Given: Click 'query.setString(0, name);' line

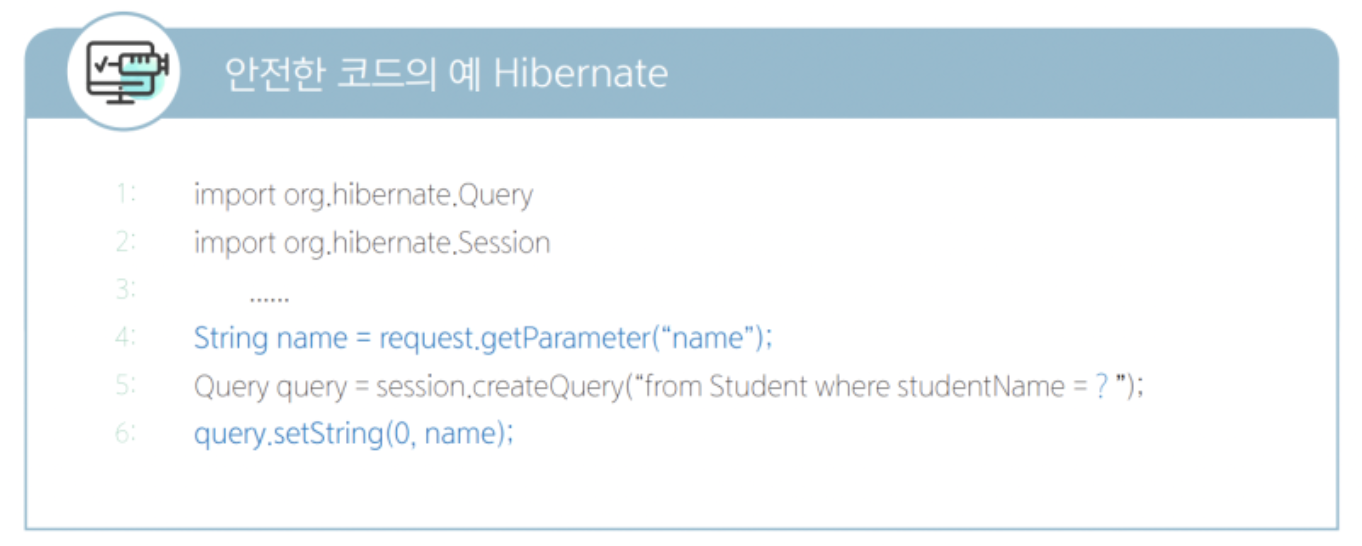Looking at the screenshot, I should point(353,435).
